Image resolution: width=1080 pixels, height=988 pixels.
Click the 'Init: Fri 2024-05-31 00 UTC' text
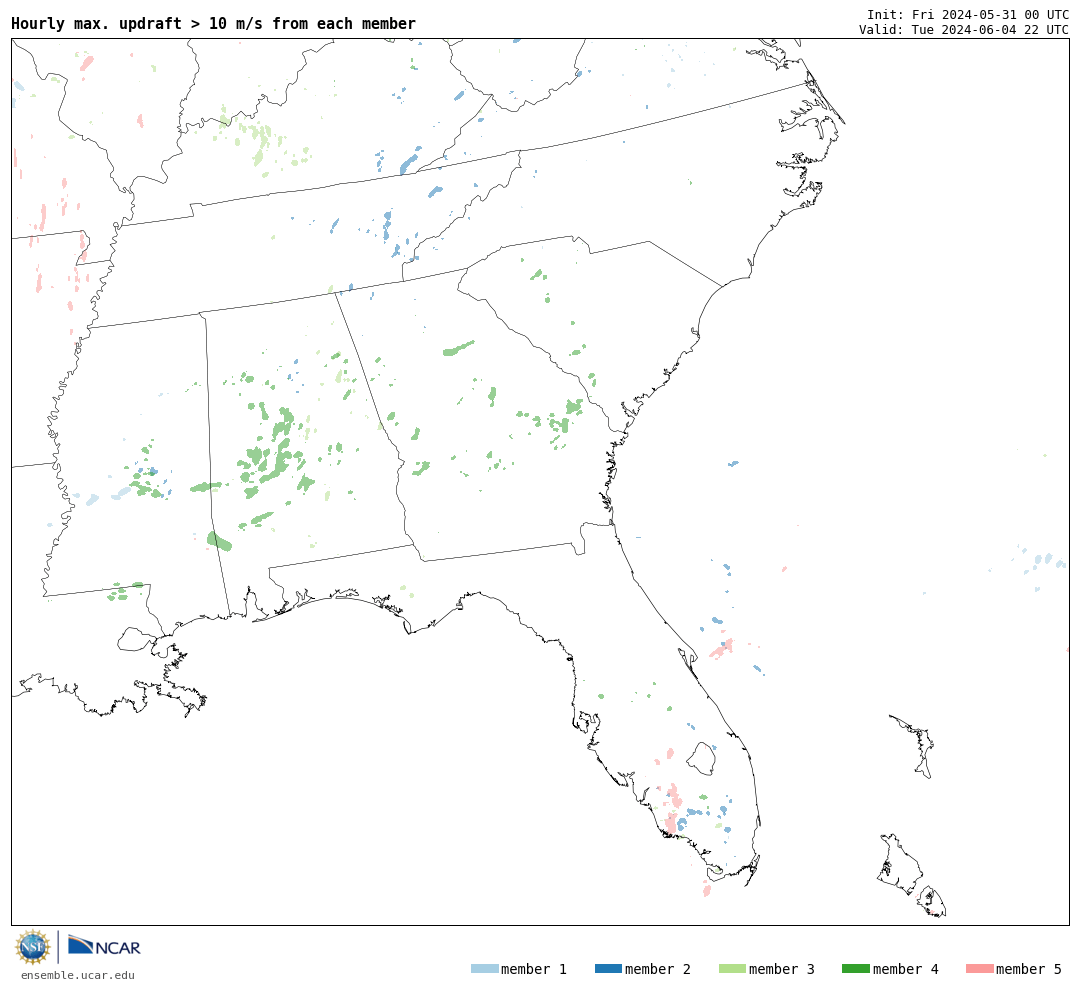click(968, 14)
